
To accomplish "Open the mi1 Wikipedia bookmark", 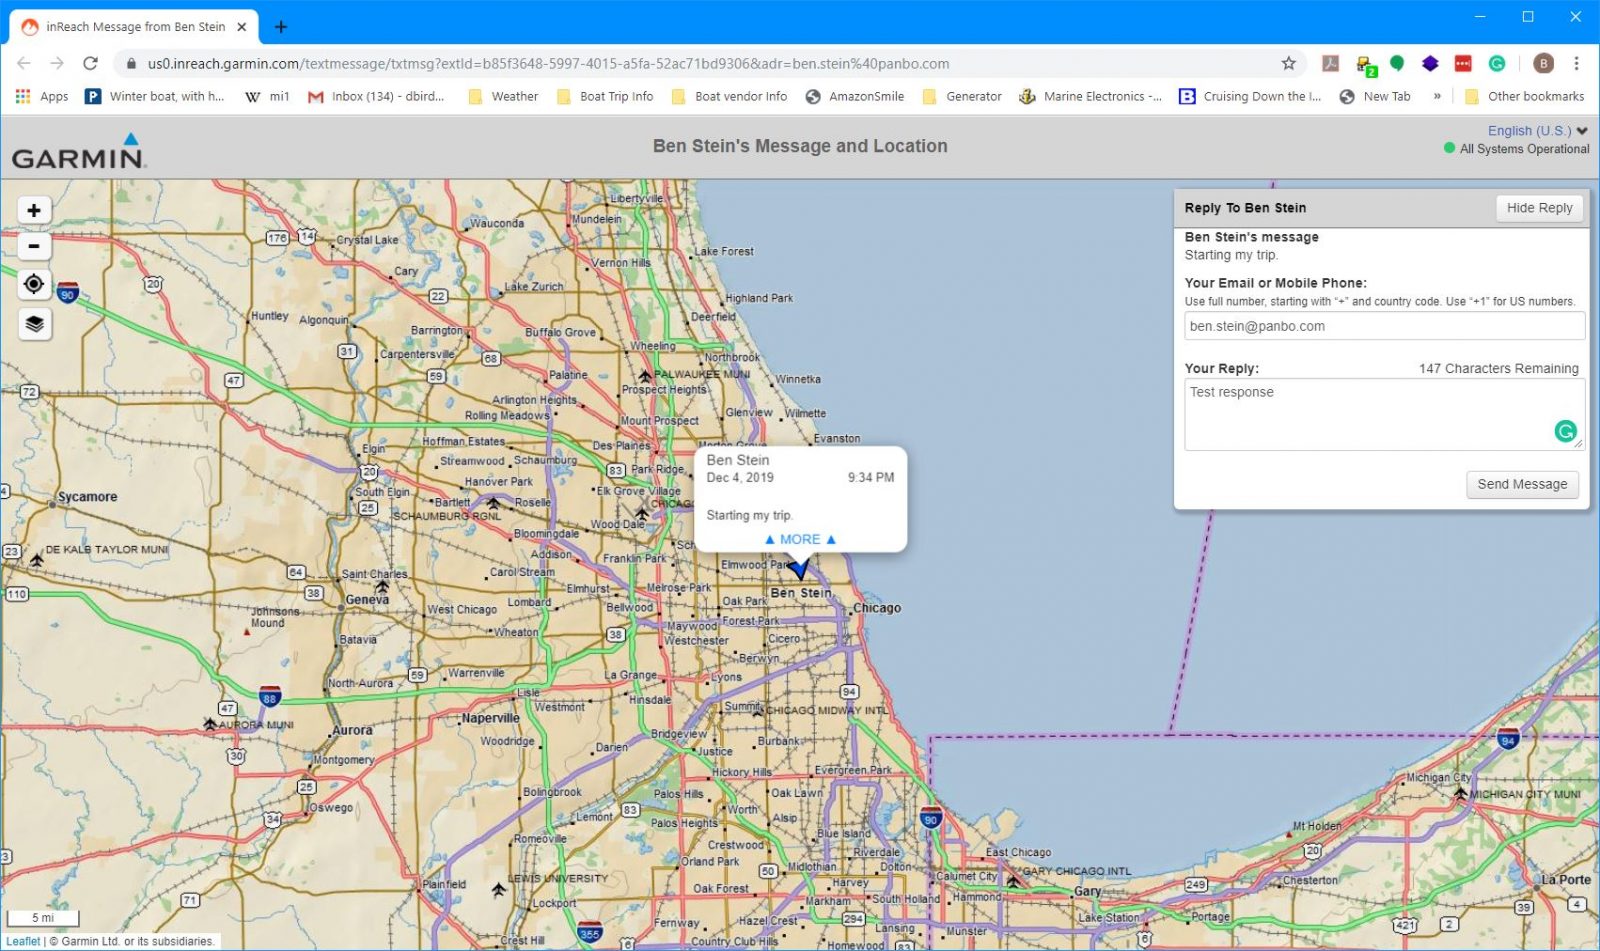I will tap(268, 96).
